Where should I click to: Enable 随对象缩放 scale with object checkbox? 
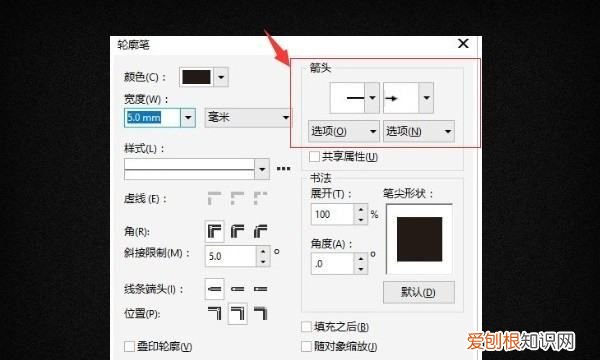tap(306, 347)
